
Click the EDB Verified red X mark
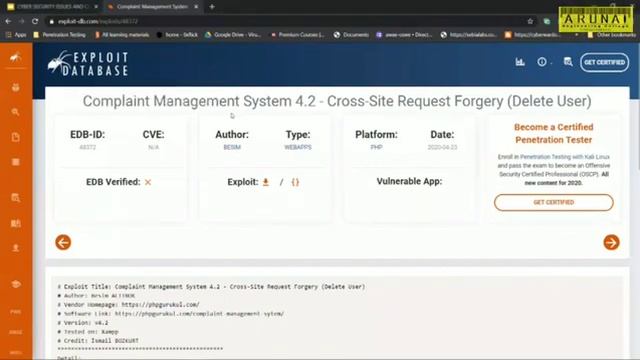(x=148, y=182)
